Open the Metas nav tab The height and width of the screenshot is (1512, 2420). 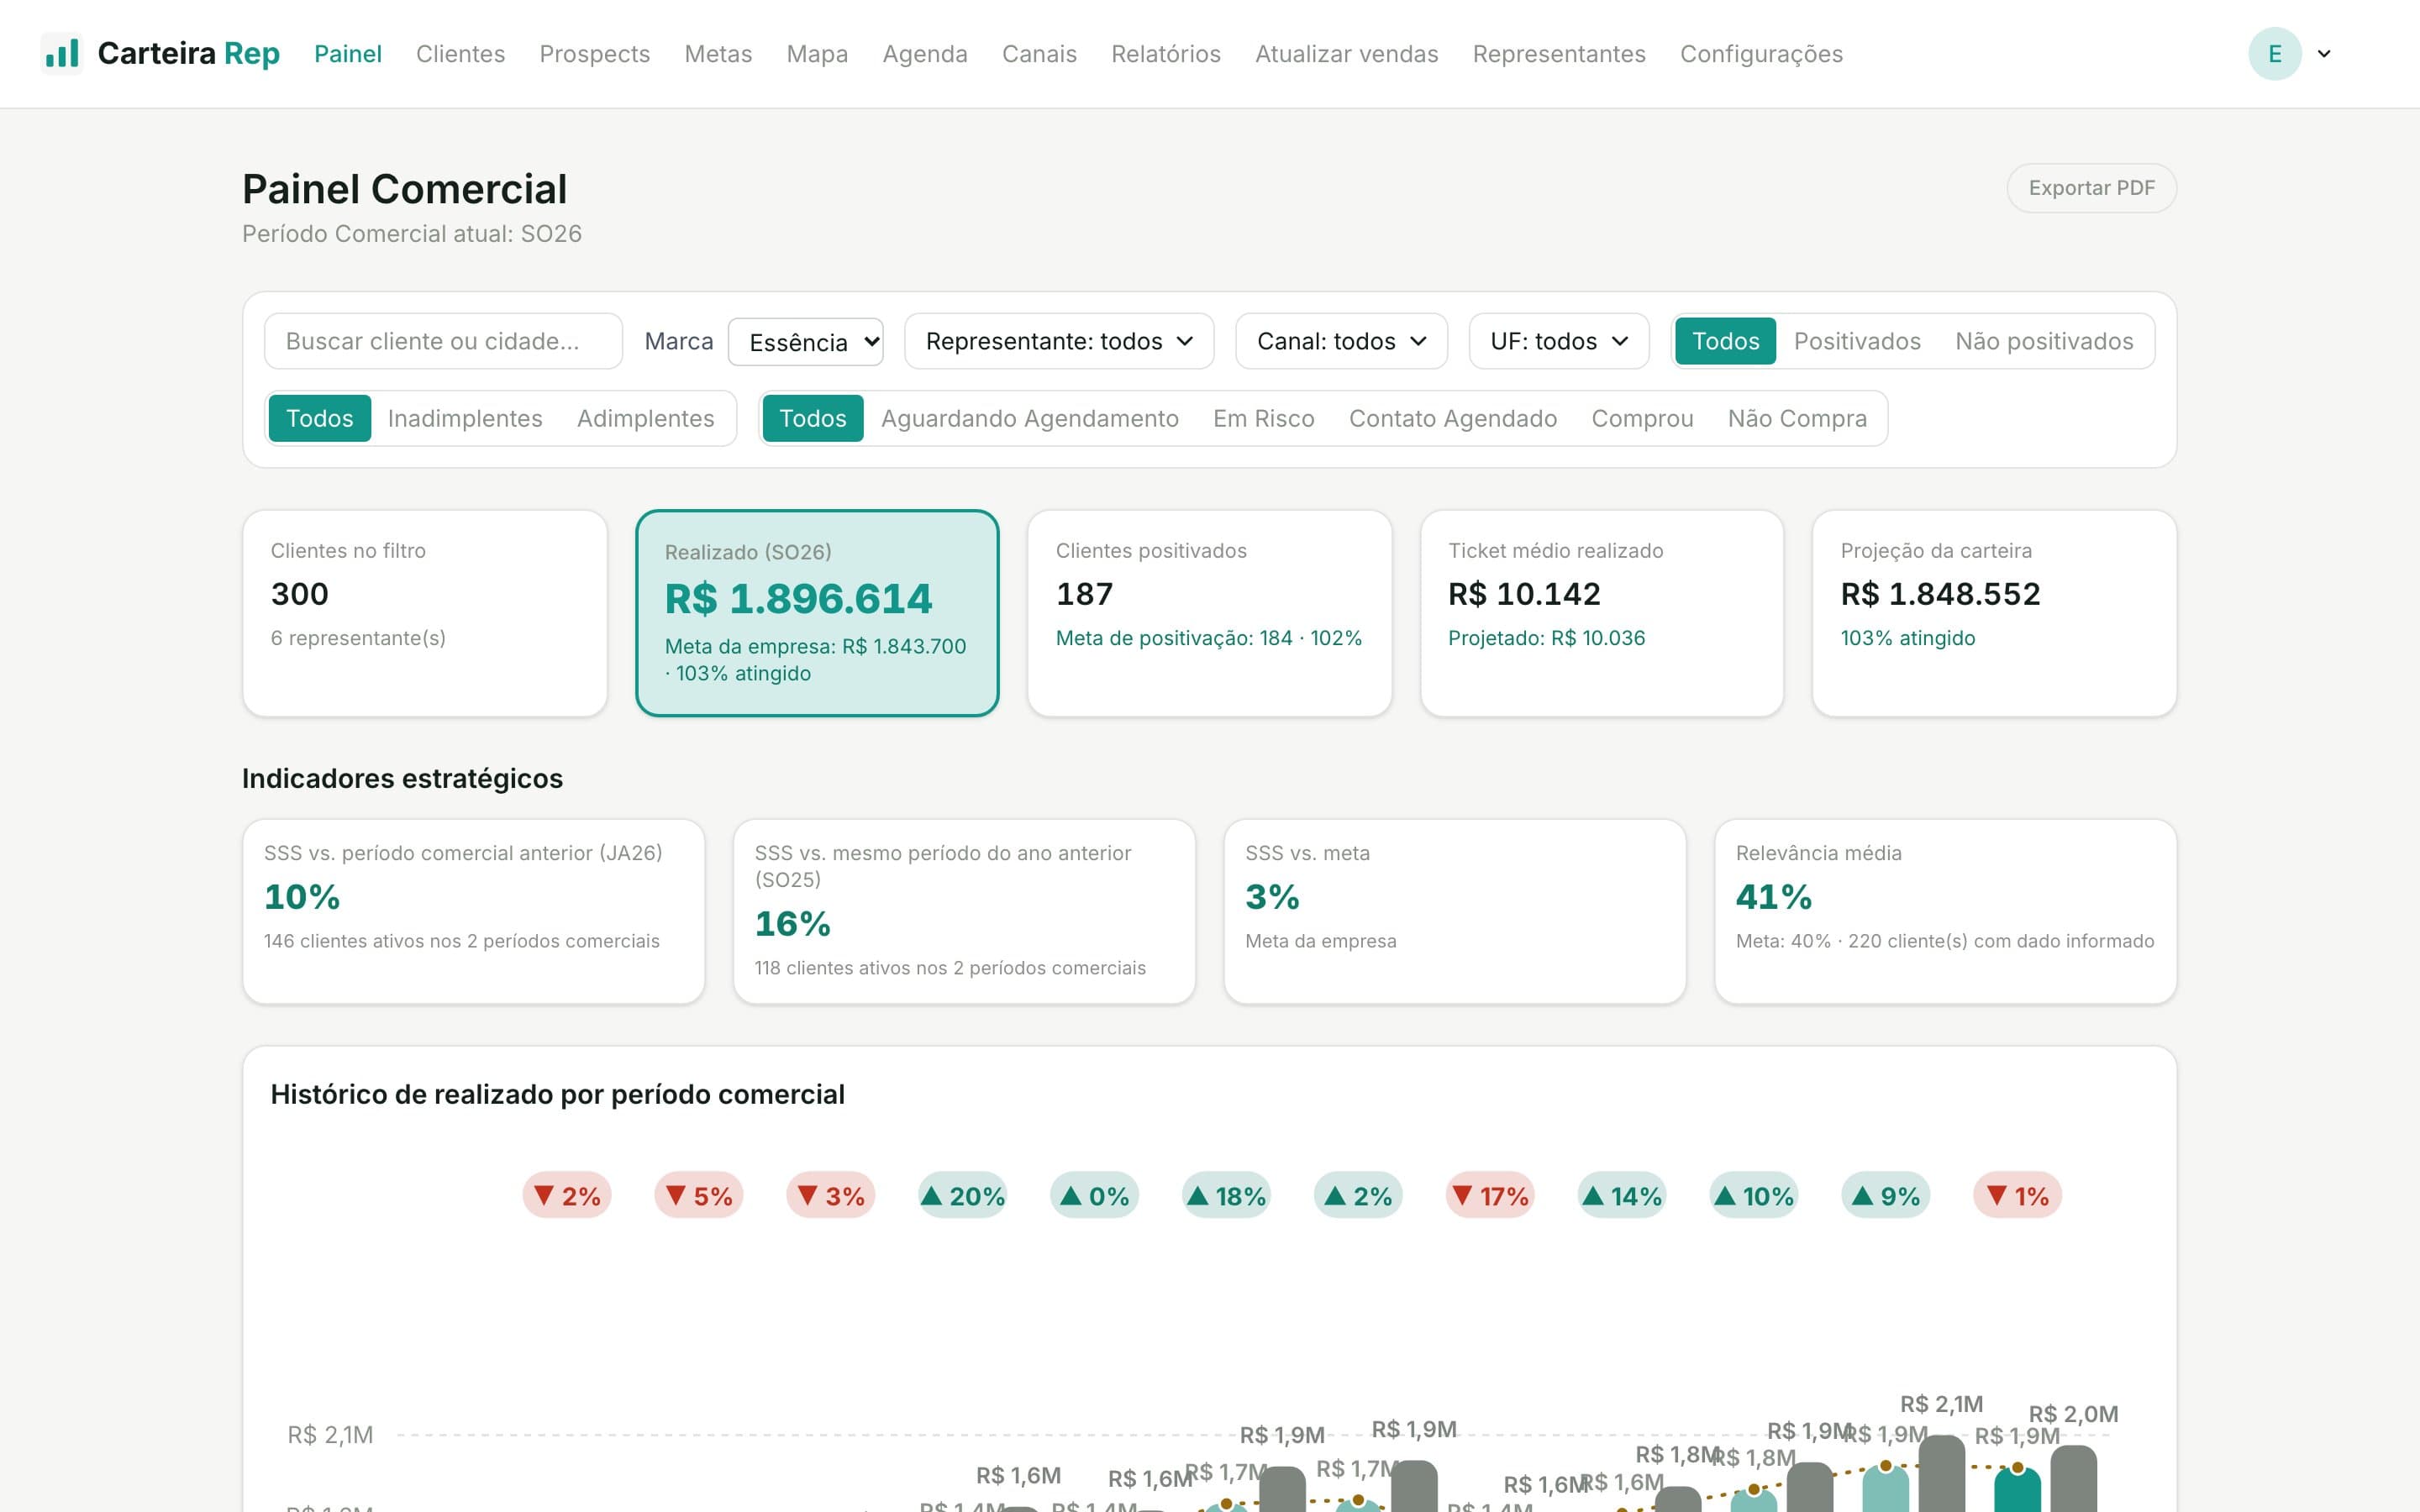click(x=718, y=54)
